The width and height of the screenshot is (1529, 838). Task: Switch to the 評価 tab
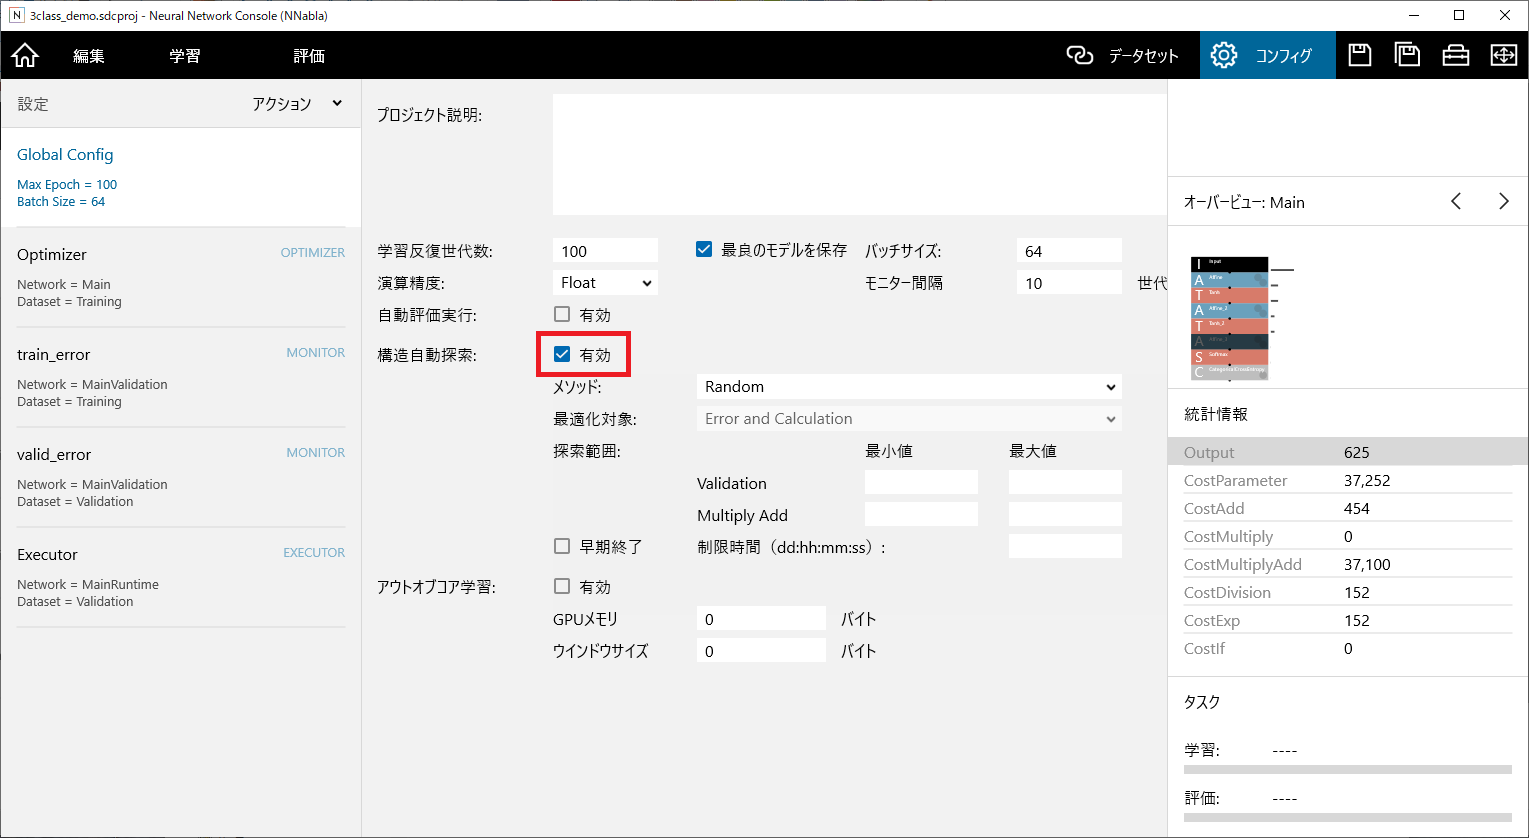pyautogui.click(x=309, y=56)
